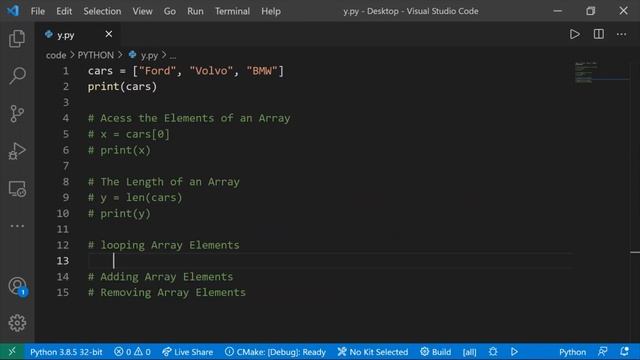Viewport: 640px width, 360px height.
Task: Change build target [all]
Action: [469, 352]
